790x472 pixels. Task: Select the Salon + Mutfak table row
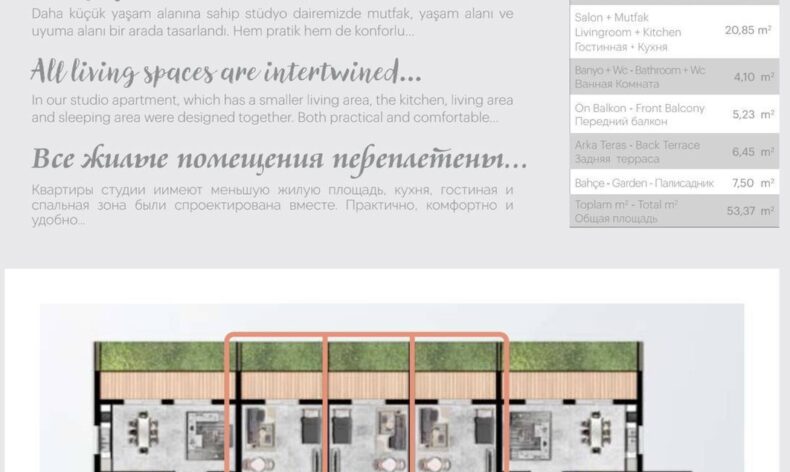click(674, 32)
